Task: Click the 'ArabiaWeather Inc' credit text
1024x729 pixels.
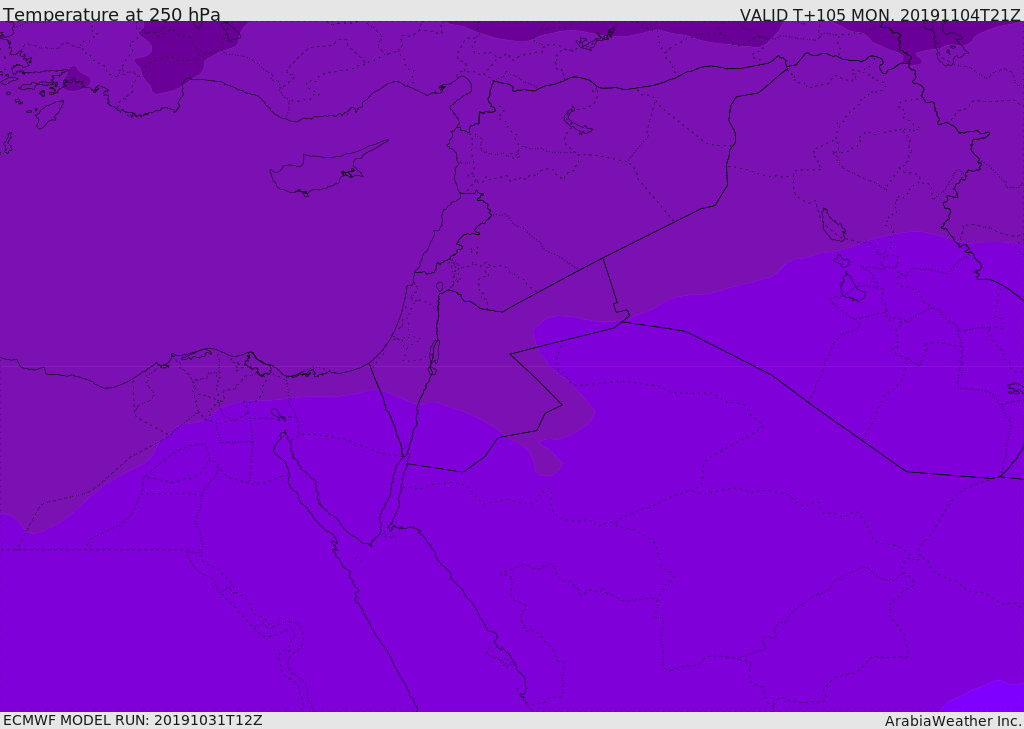Action: [953, 721]
